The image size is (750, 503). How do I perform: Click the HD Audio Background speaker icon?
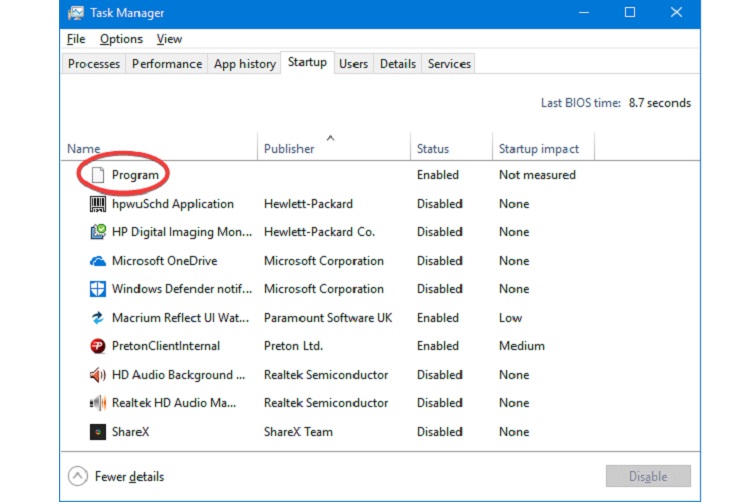click(x=98, y=375)
